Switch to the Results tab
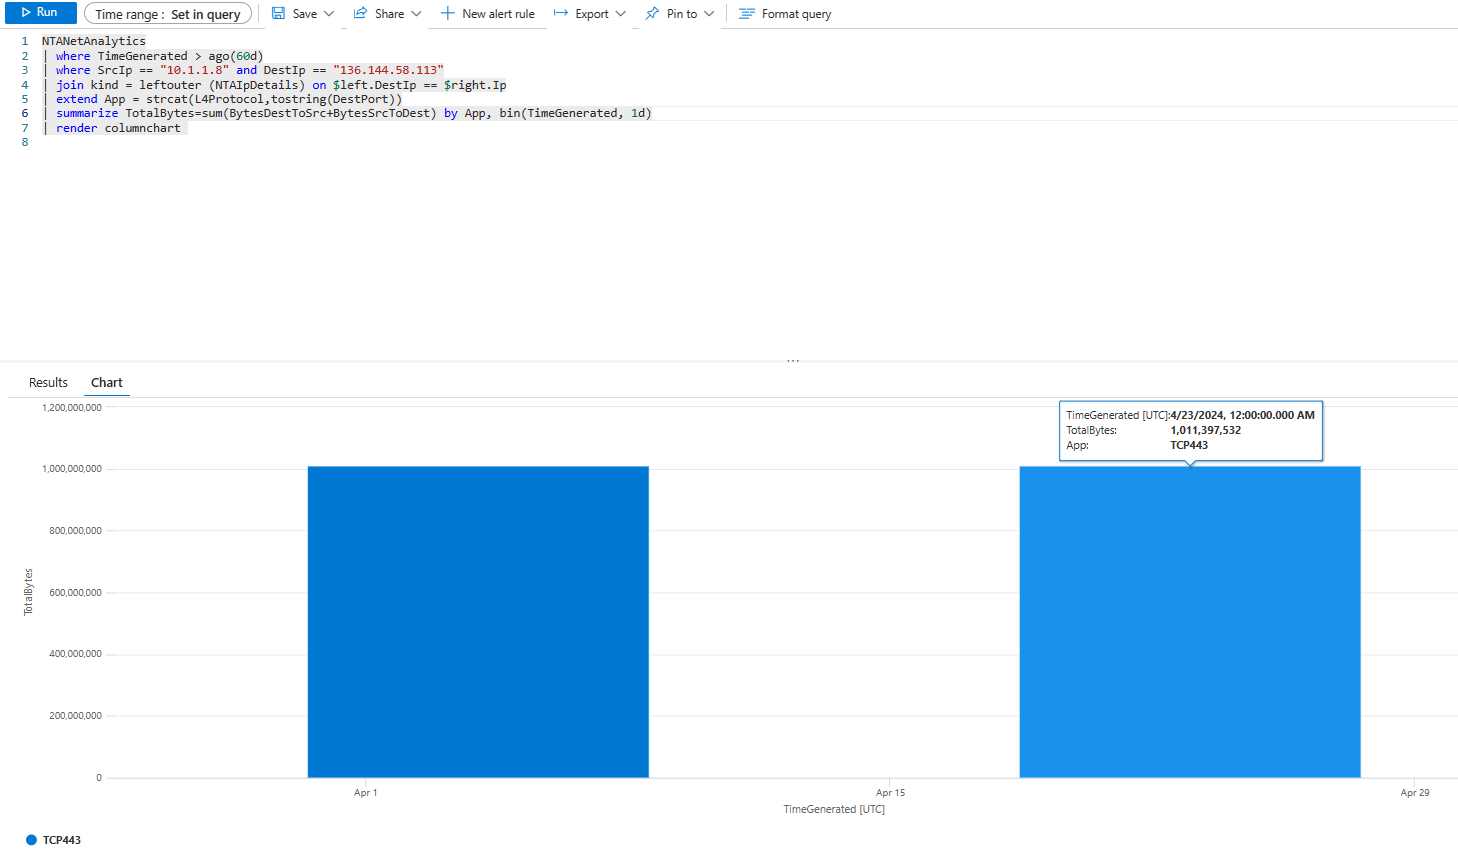Viewport: 1458px width, 865px height. click(48, 383)
